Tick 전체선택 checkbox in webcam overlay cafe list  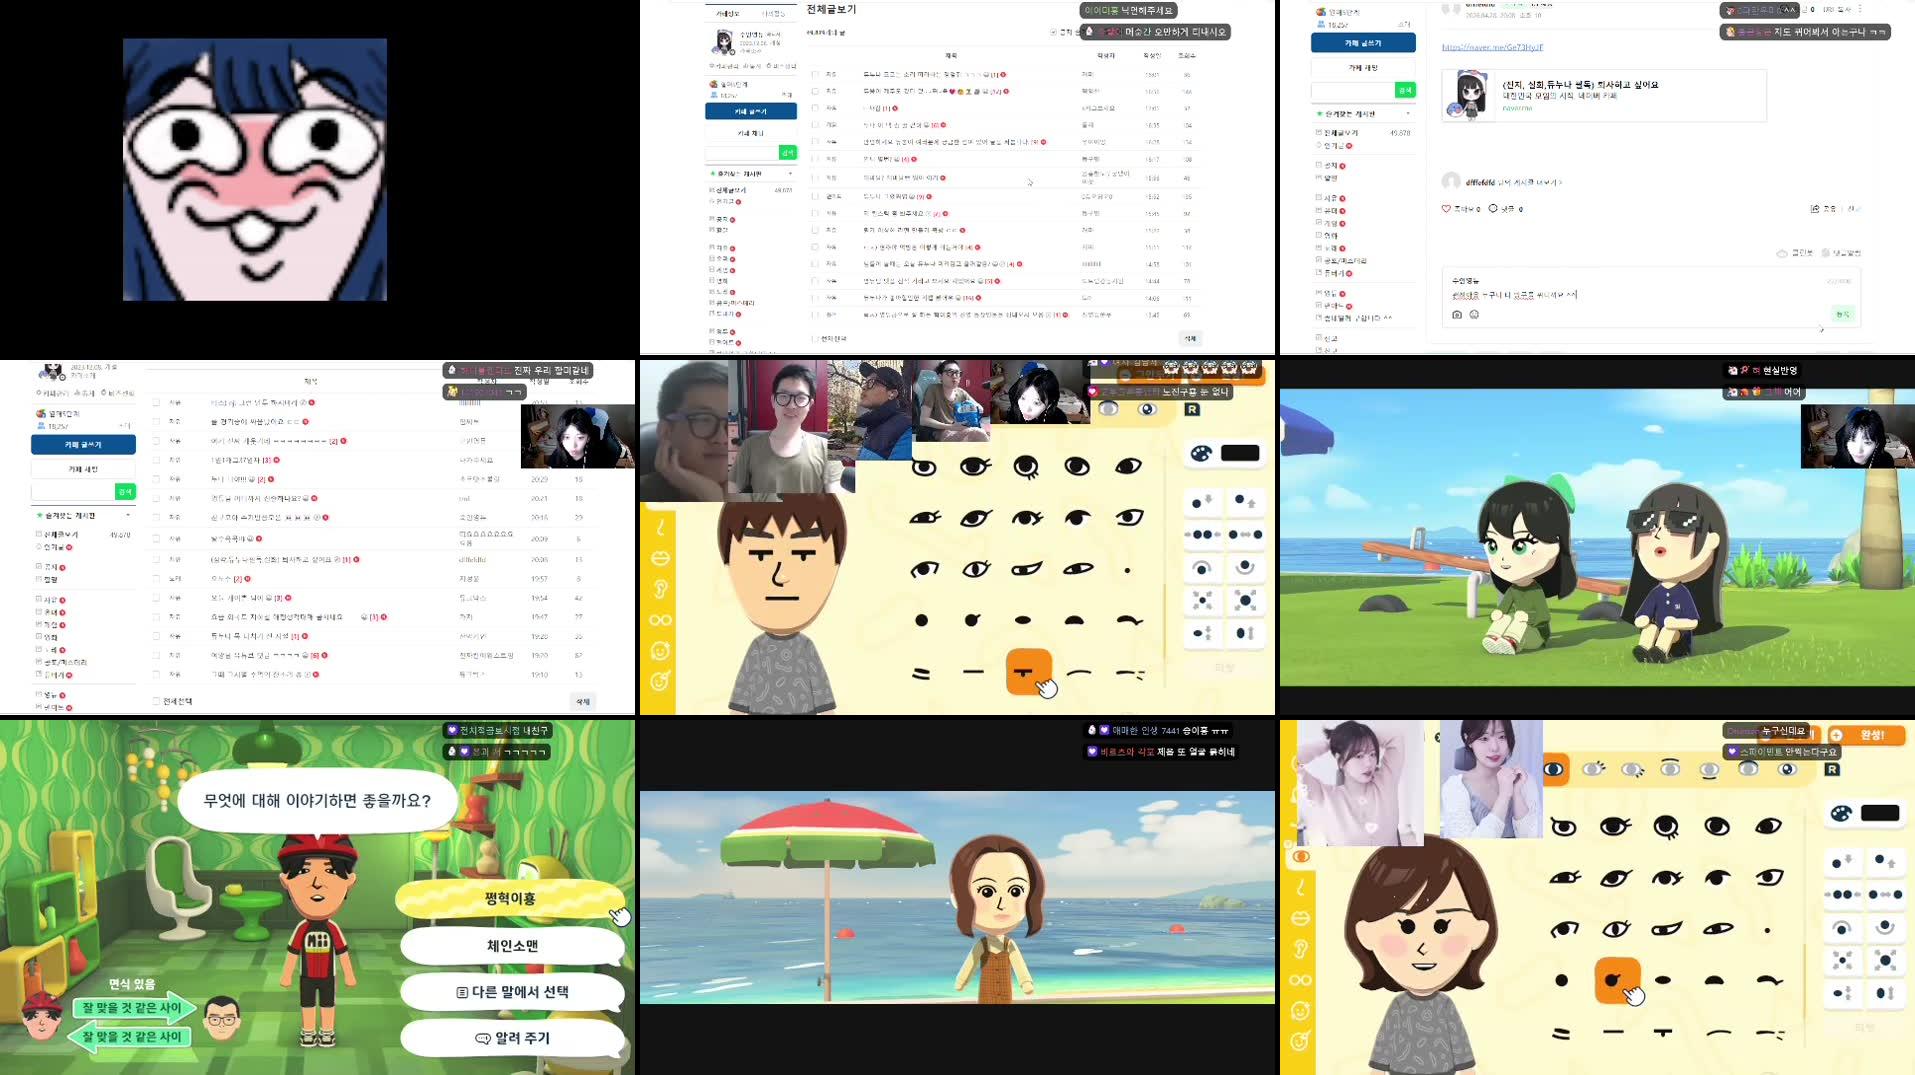(156, 701)
